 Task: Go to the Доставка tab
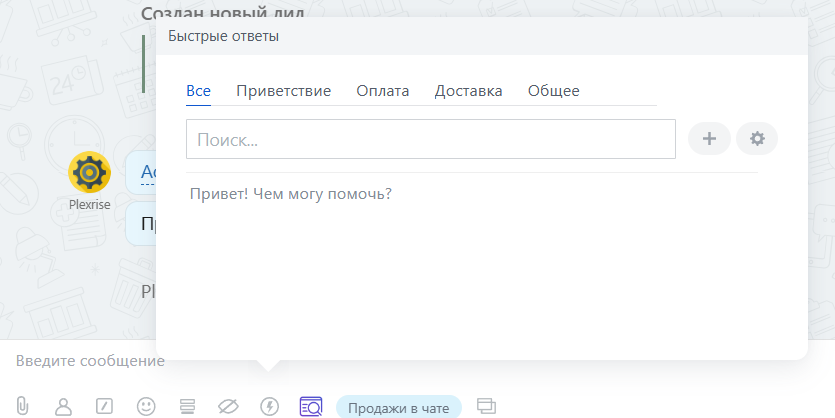click(x=468, y=91)
